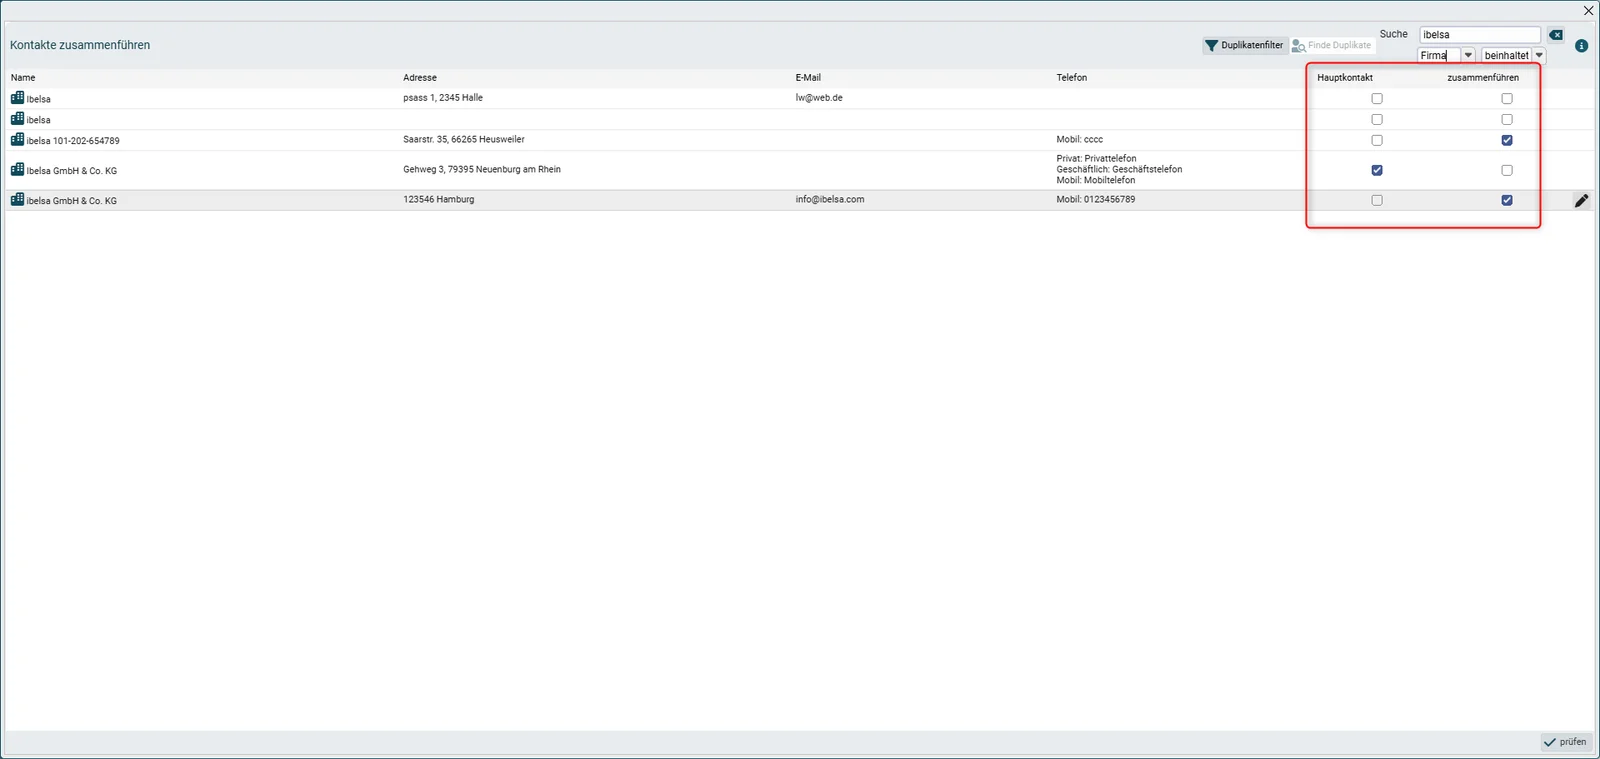Click the phone entry Geschäftlich: Geschäftstelefon
1600x759 pixels.
(1119, 170)
